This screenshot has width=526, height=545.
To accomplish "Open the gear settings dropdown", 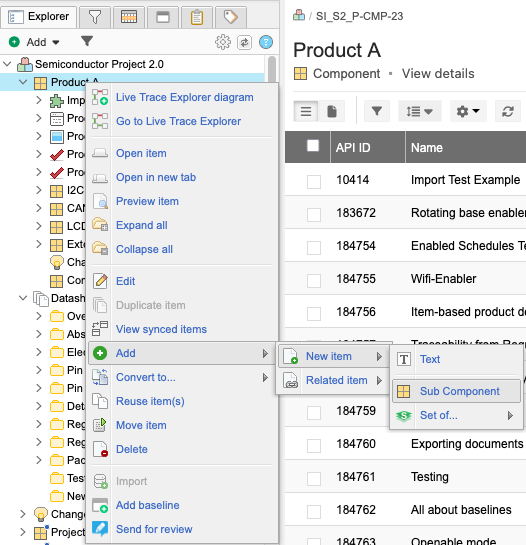I will tap(468, 112).
